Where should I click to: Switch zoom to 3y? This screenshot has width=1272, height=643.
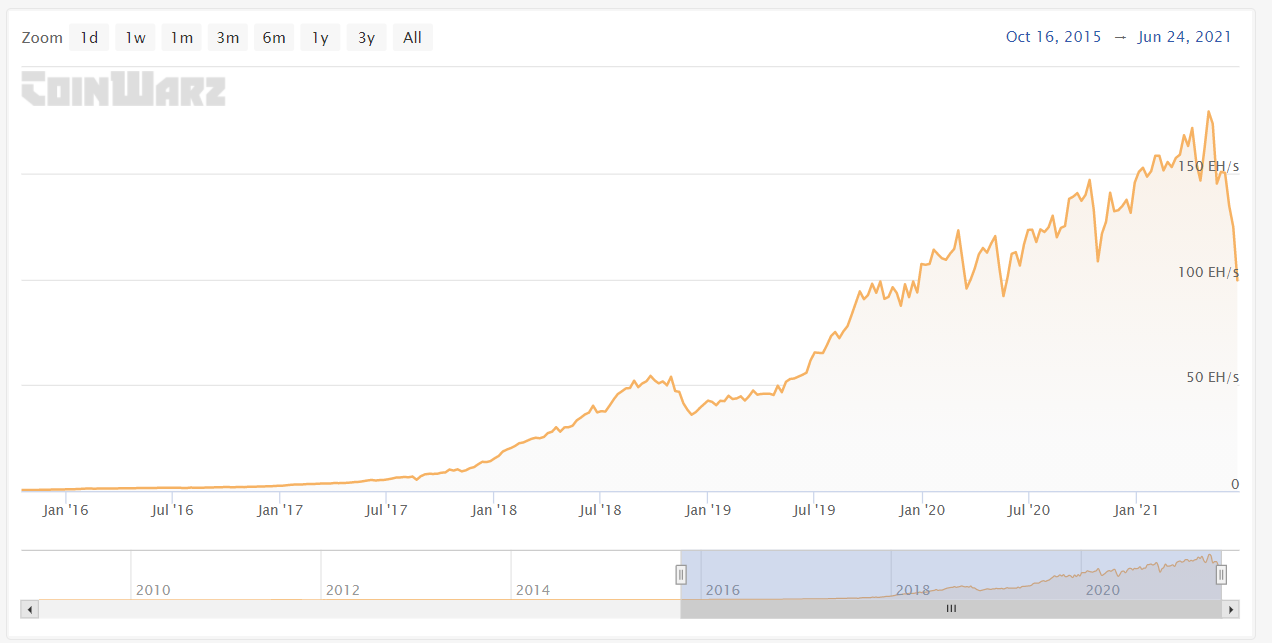pyautogui.click(x=367, y=38)
